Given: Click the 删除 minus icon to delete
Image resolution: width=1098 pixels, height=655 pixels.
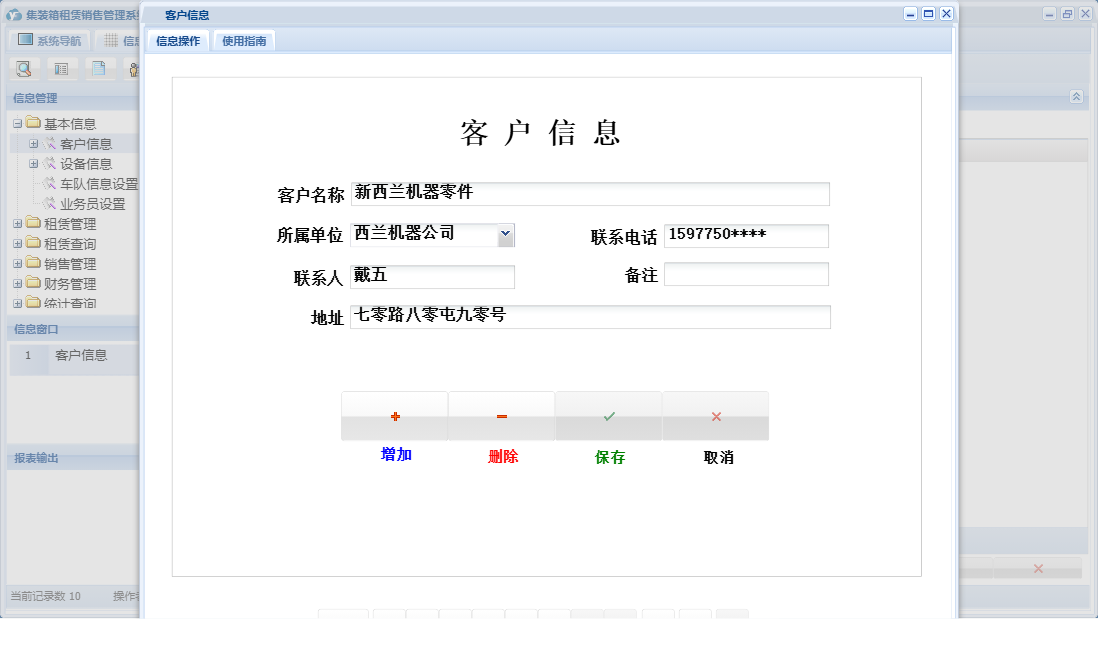Looking at the screenshot, I should click(x=501, y=415).
